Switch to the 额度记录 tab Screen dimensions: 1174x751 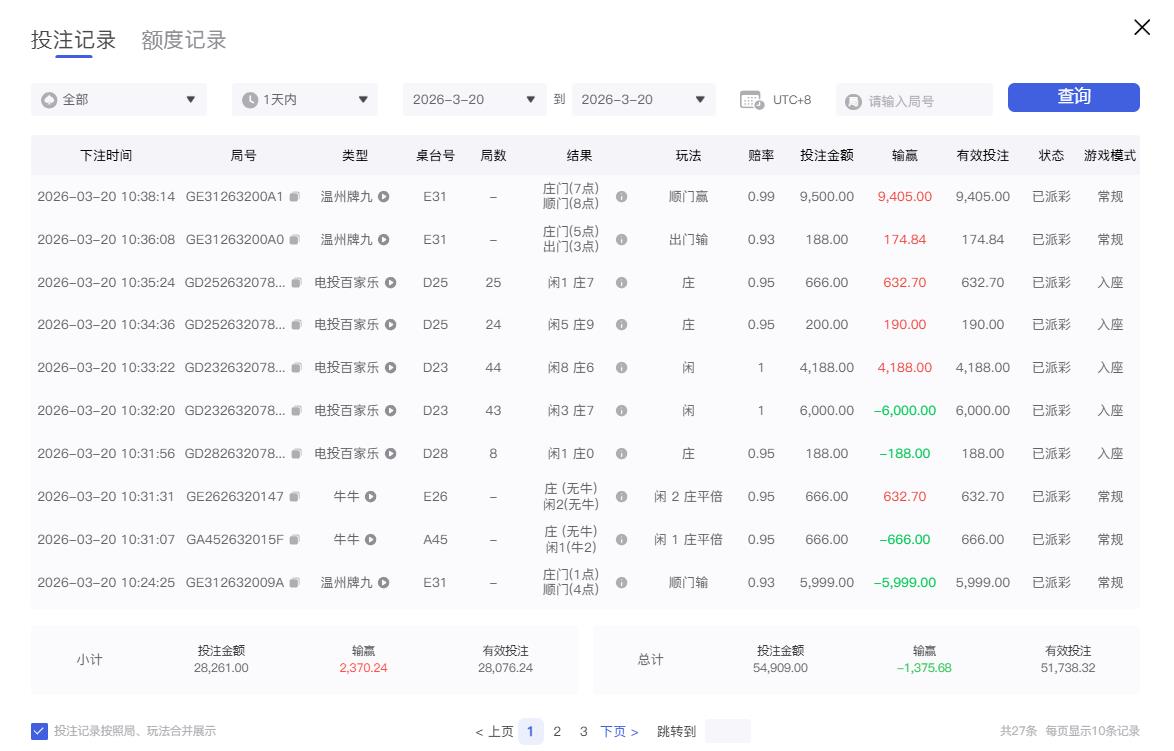click(184, 40)
